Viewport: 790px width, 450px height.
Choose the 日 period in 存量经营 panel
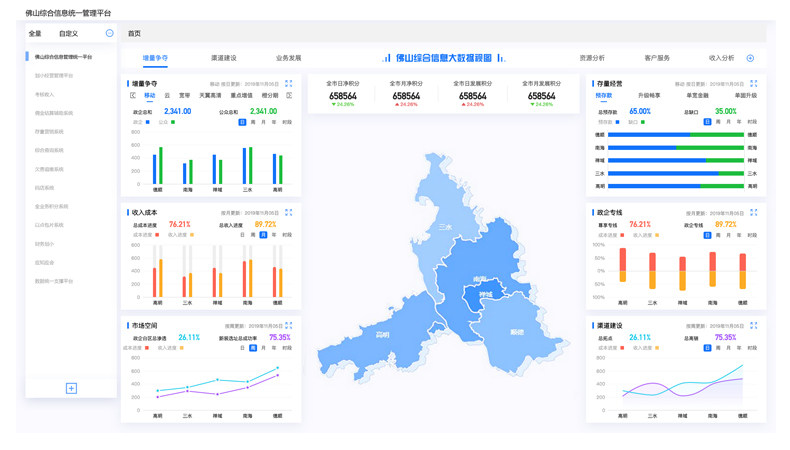tap(707, 122)
